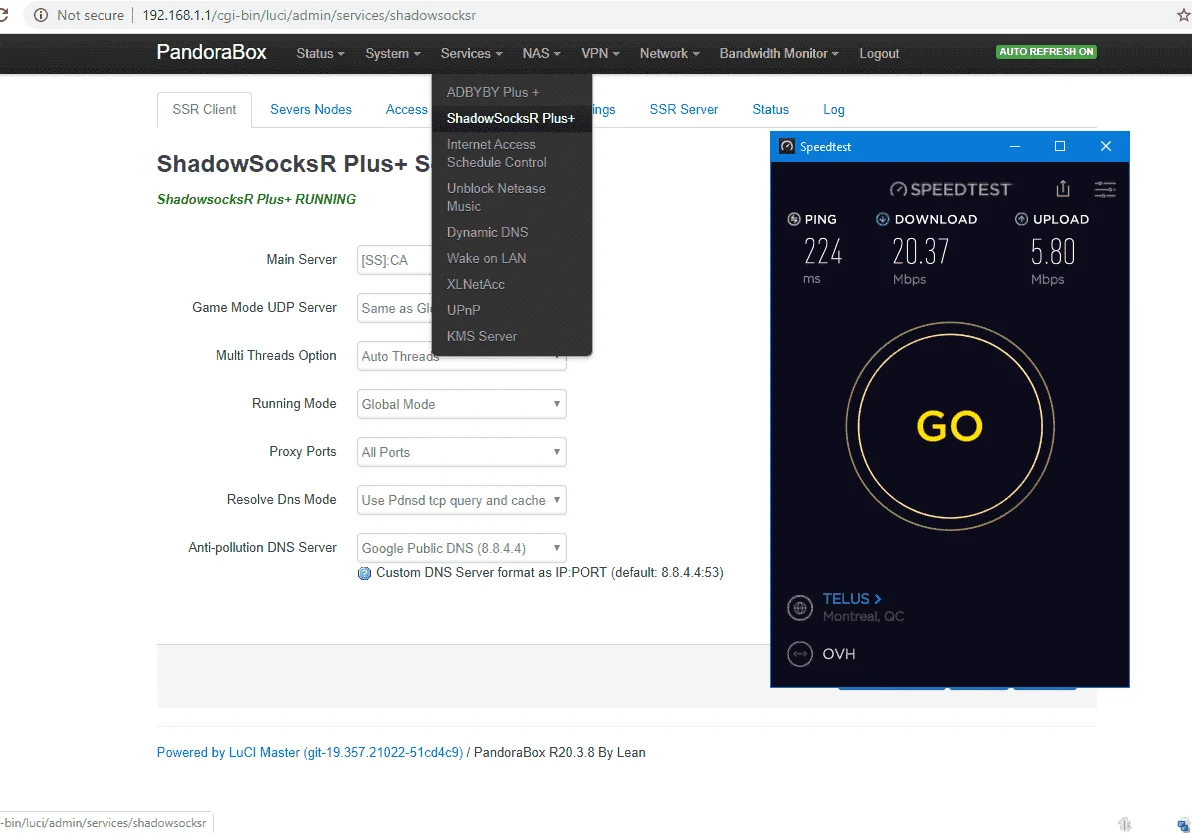This screenshot has width=1192, height=833.
Task: Click the globe icon beside TELUS
Action: [800, 607]
